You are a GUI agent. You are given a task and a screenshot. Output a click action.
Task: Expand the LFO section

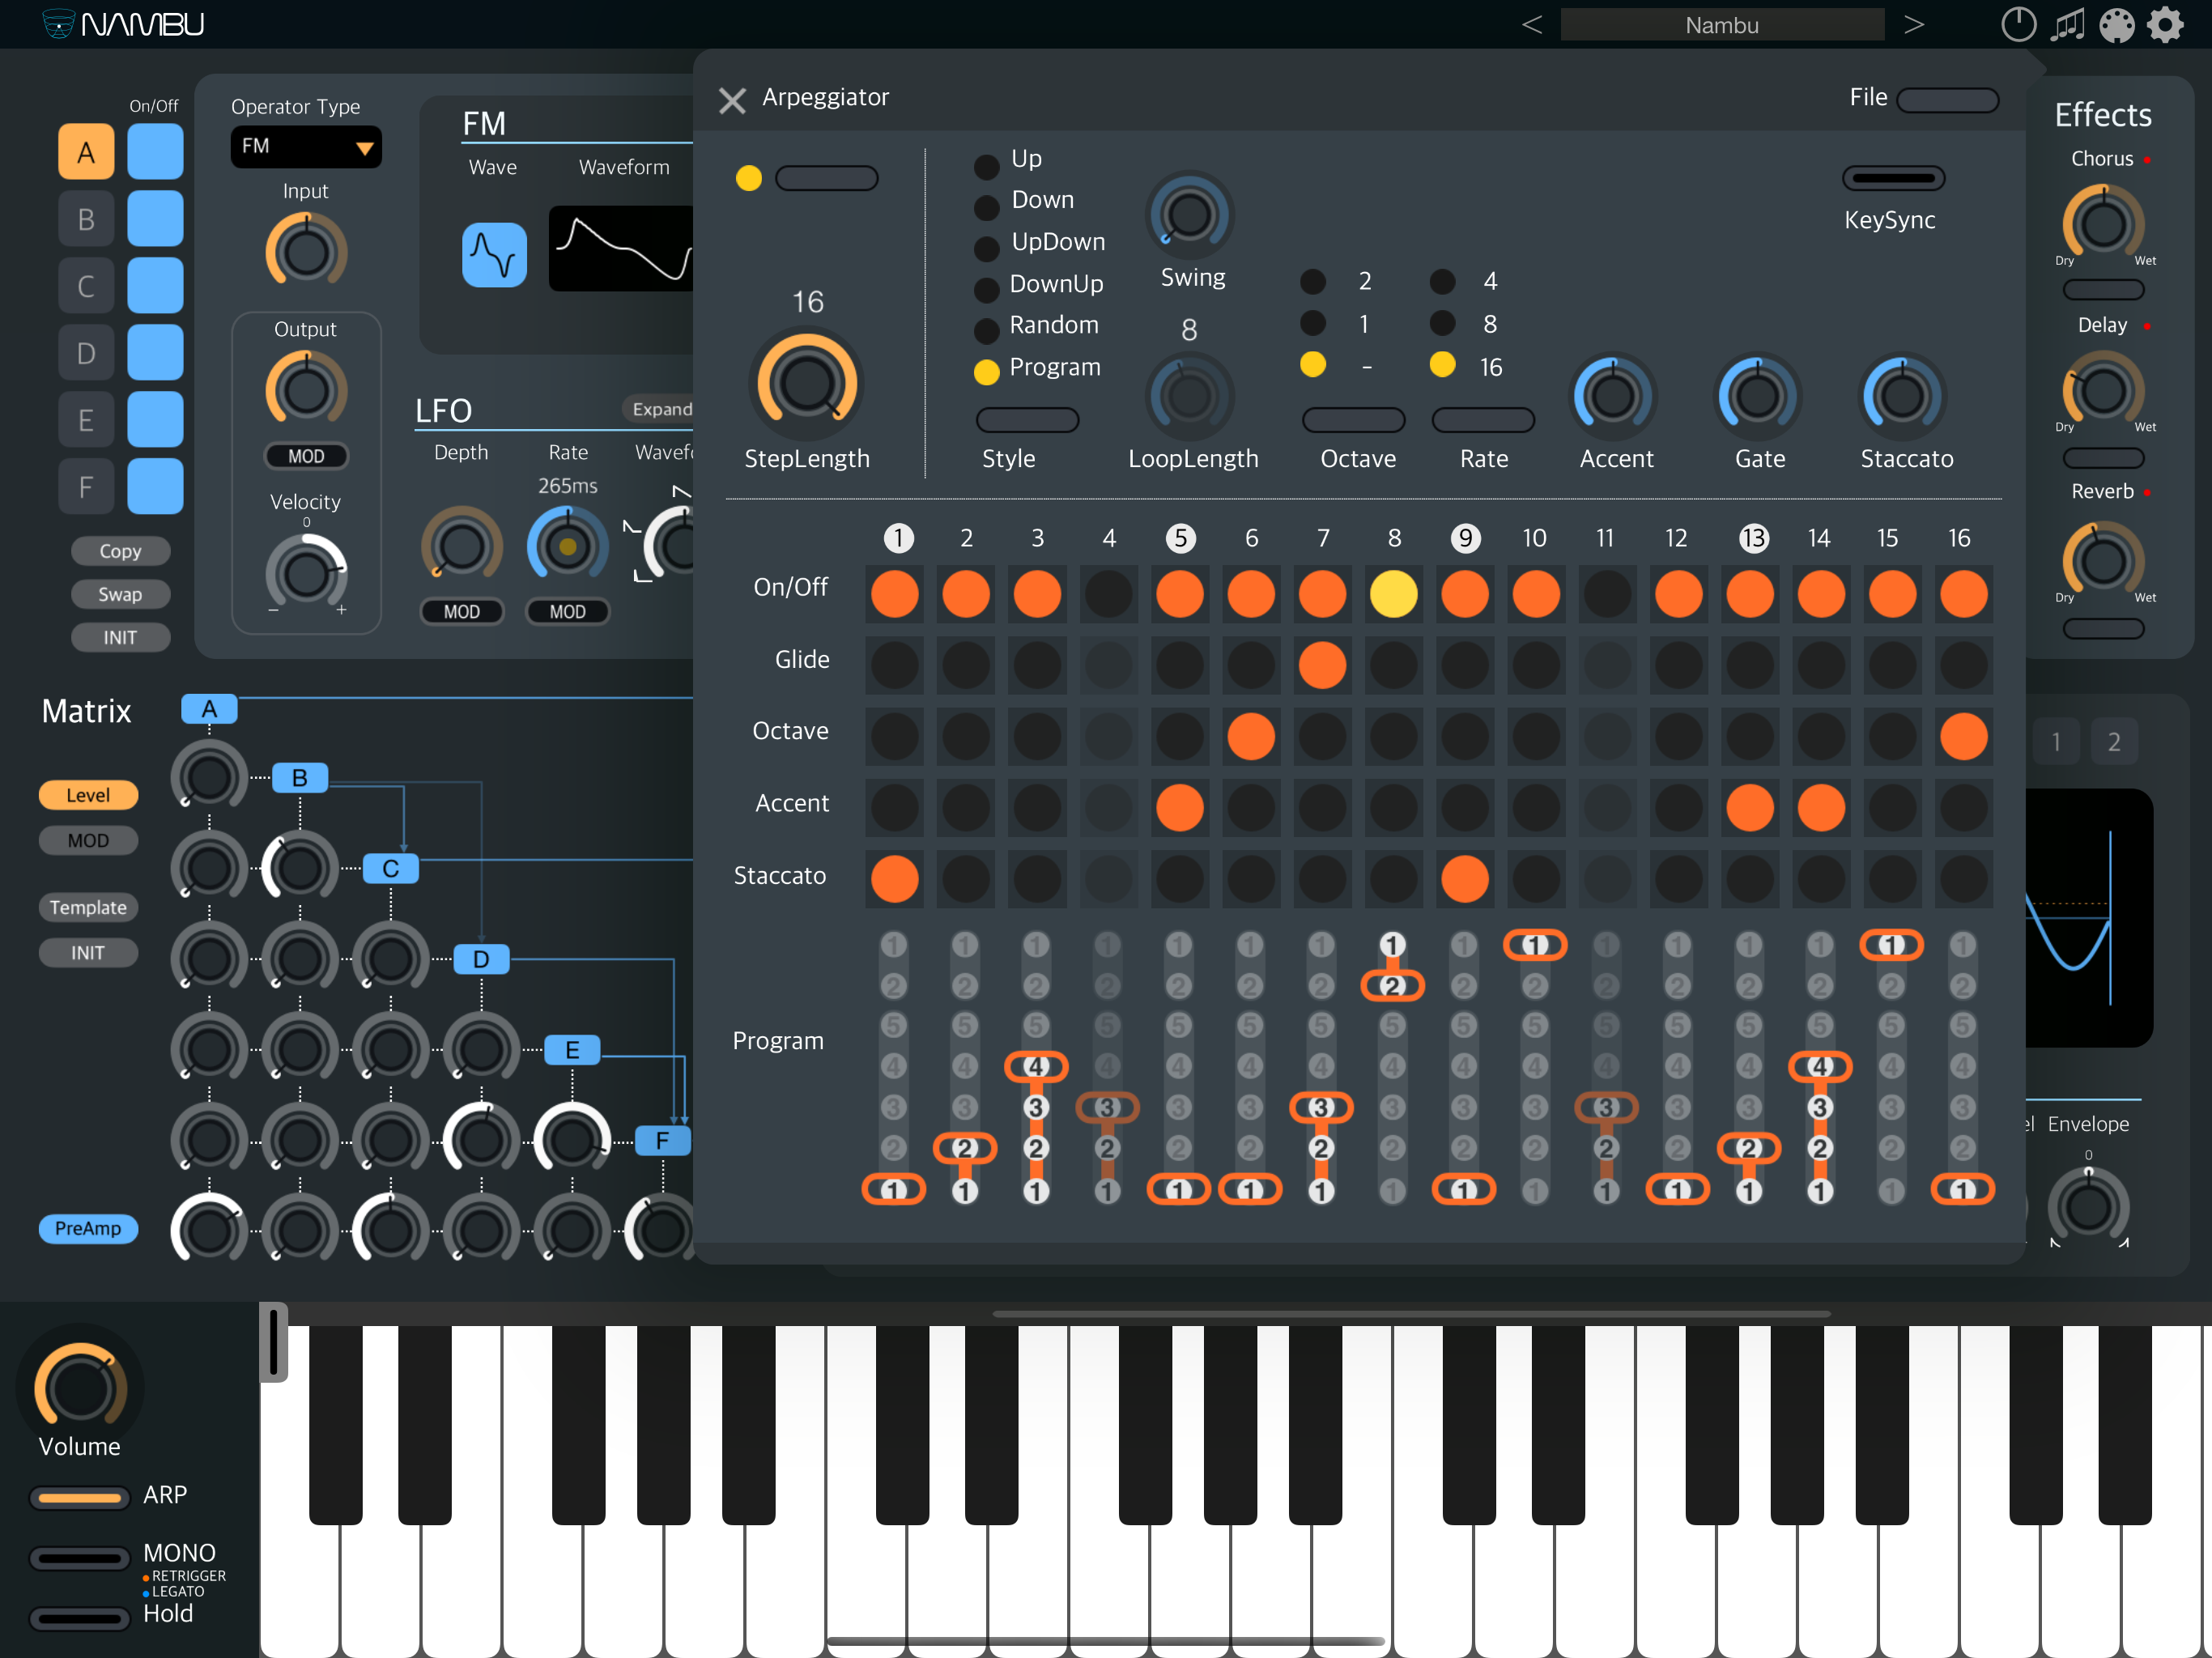point(661,409)
